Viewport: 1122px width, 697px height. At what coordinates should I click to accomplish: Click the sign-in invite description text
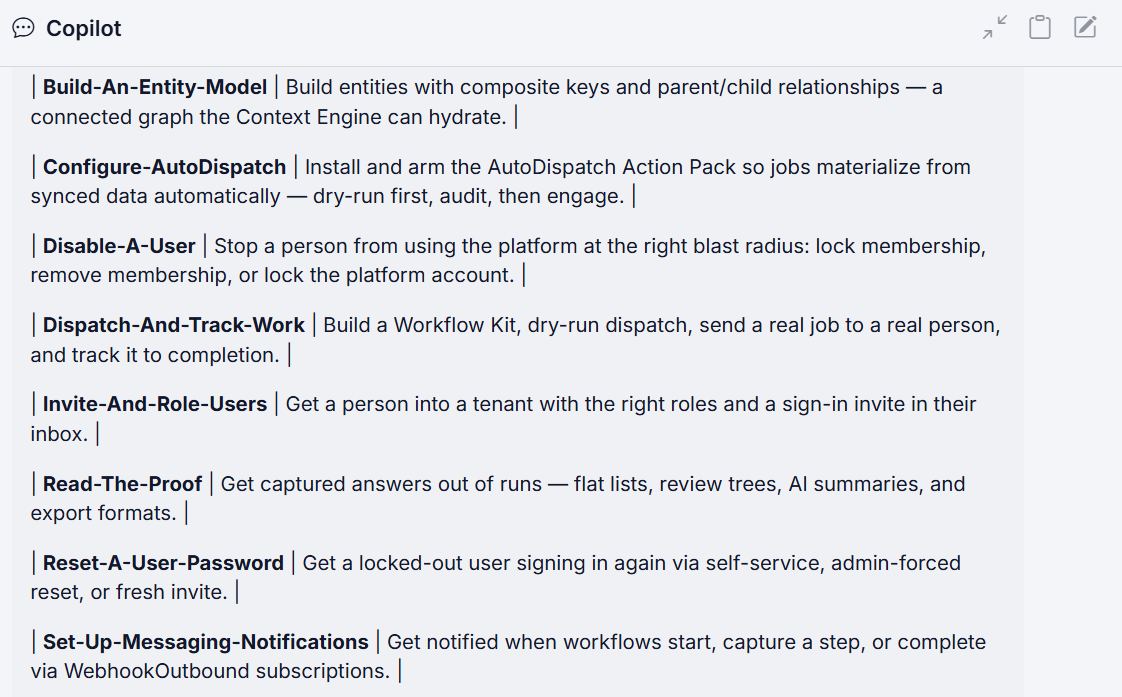pos(504,419)
